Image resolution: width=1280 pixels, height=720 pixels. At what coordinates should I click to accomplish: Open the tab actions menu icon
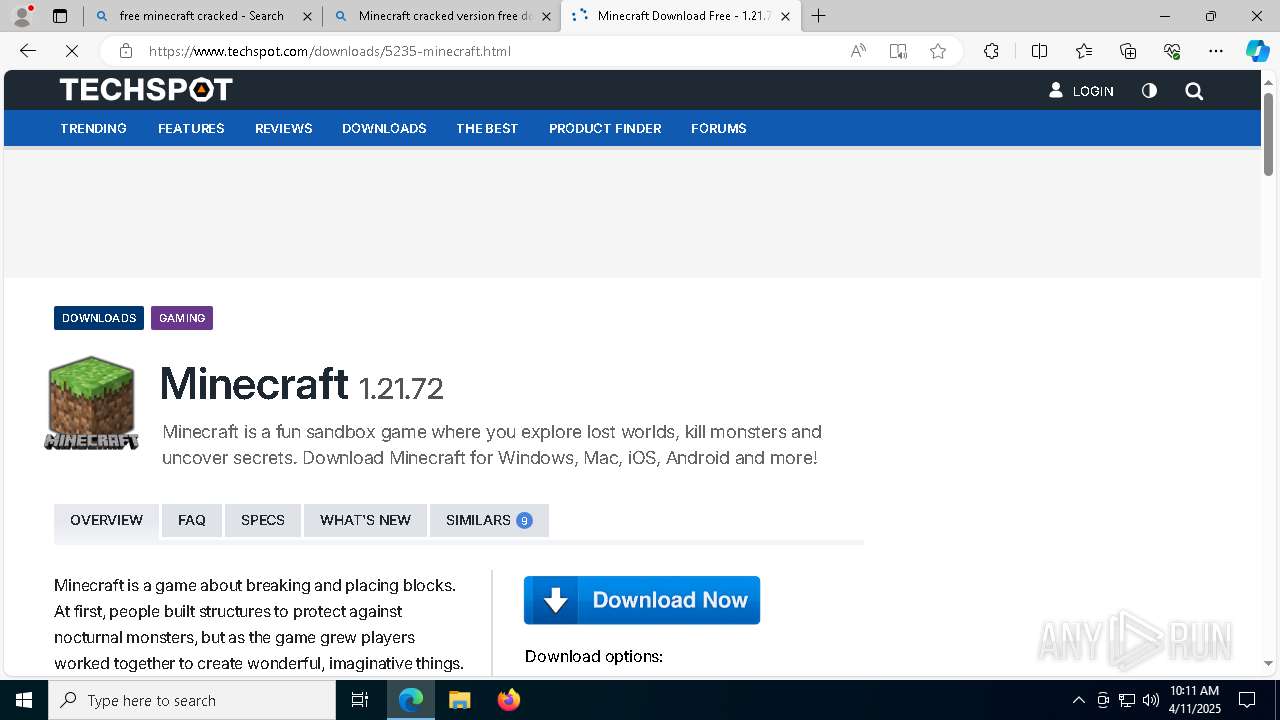point(60,16)
